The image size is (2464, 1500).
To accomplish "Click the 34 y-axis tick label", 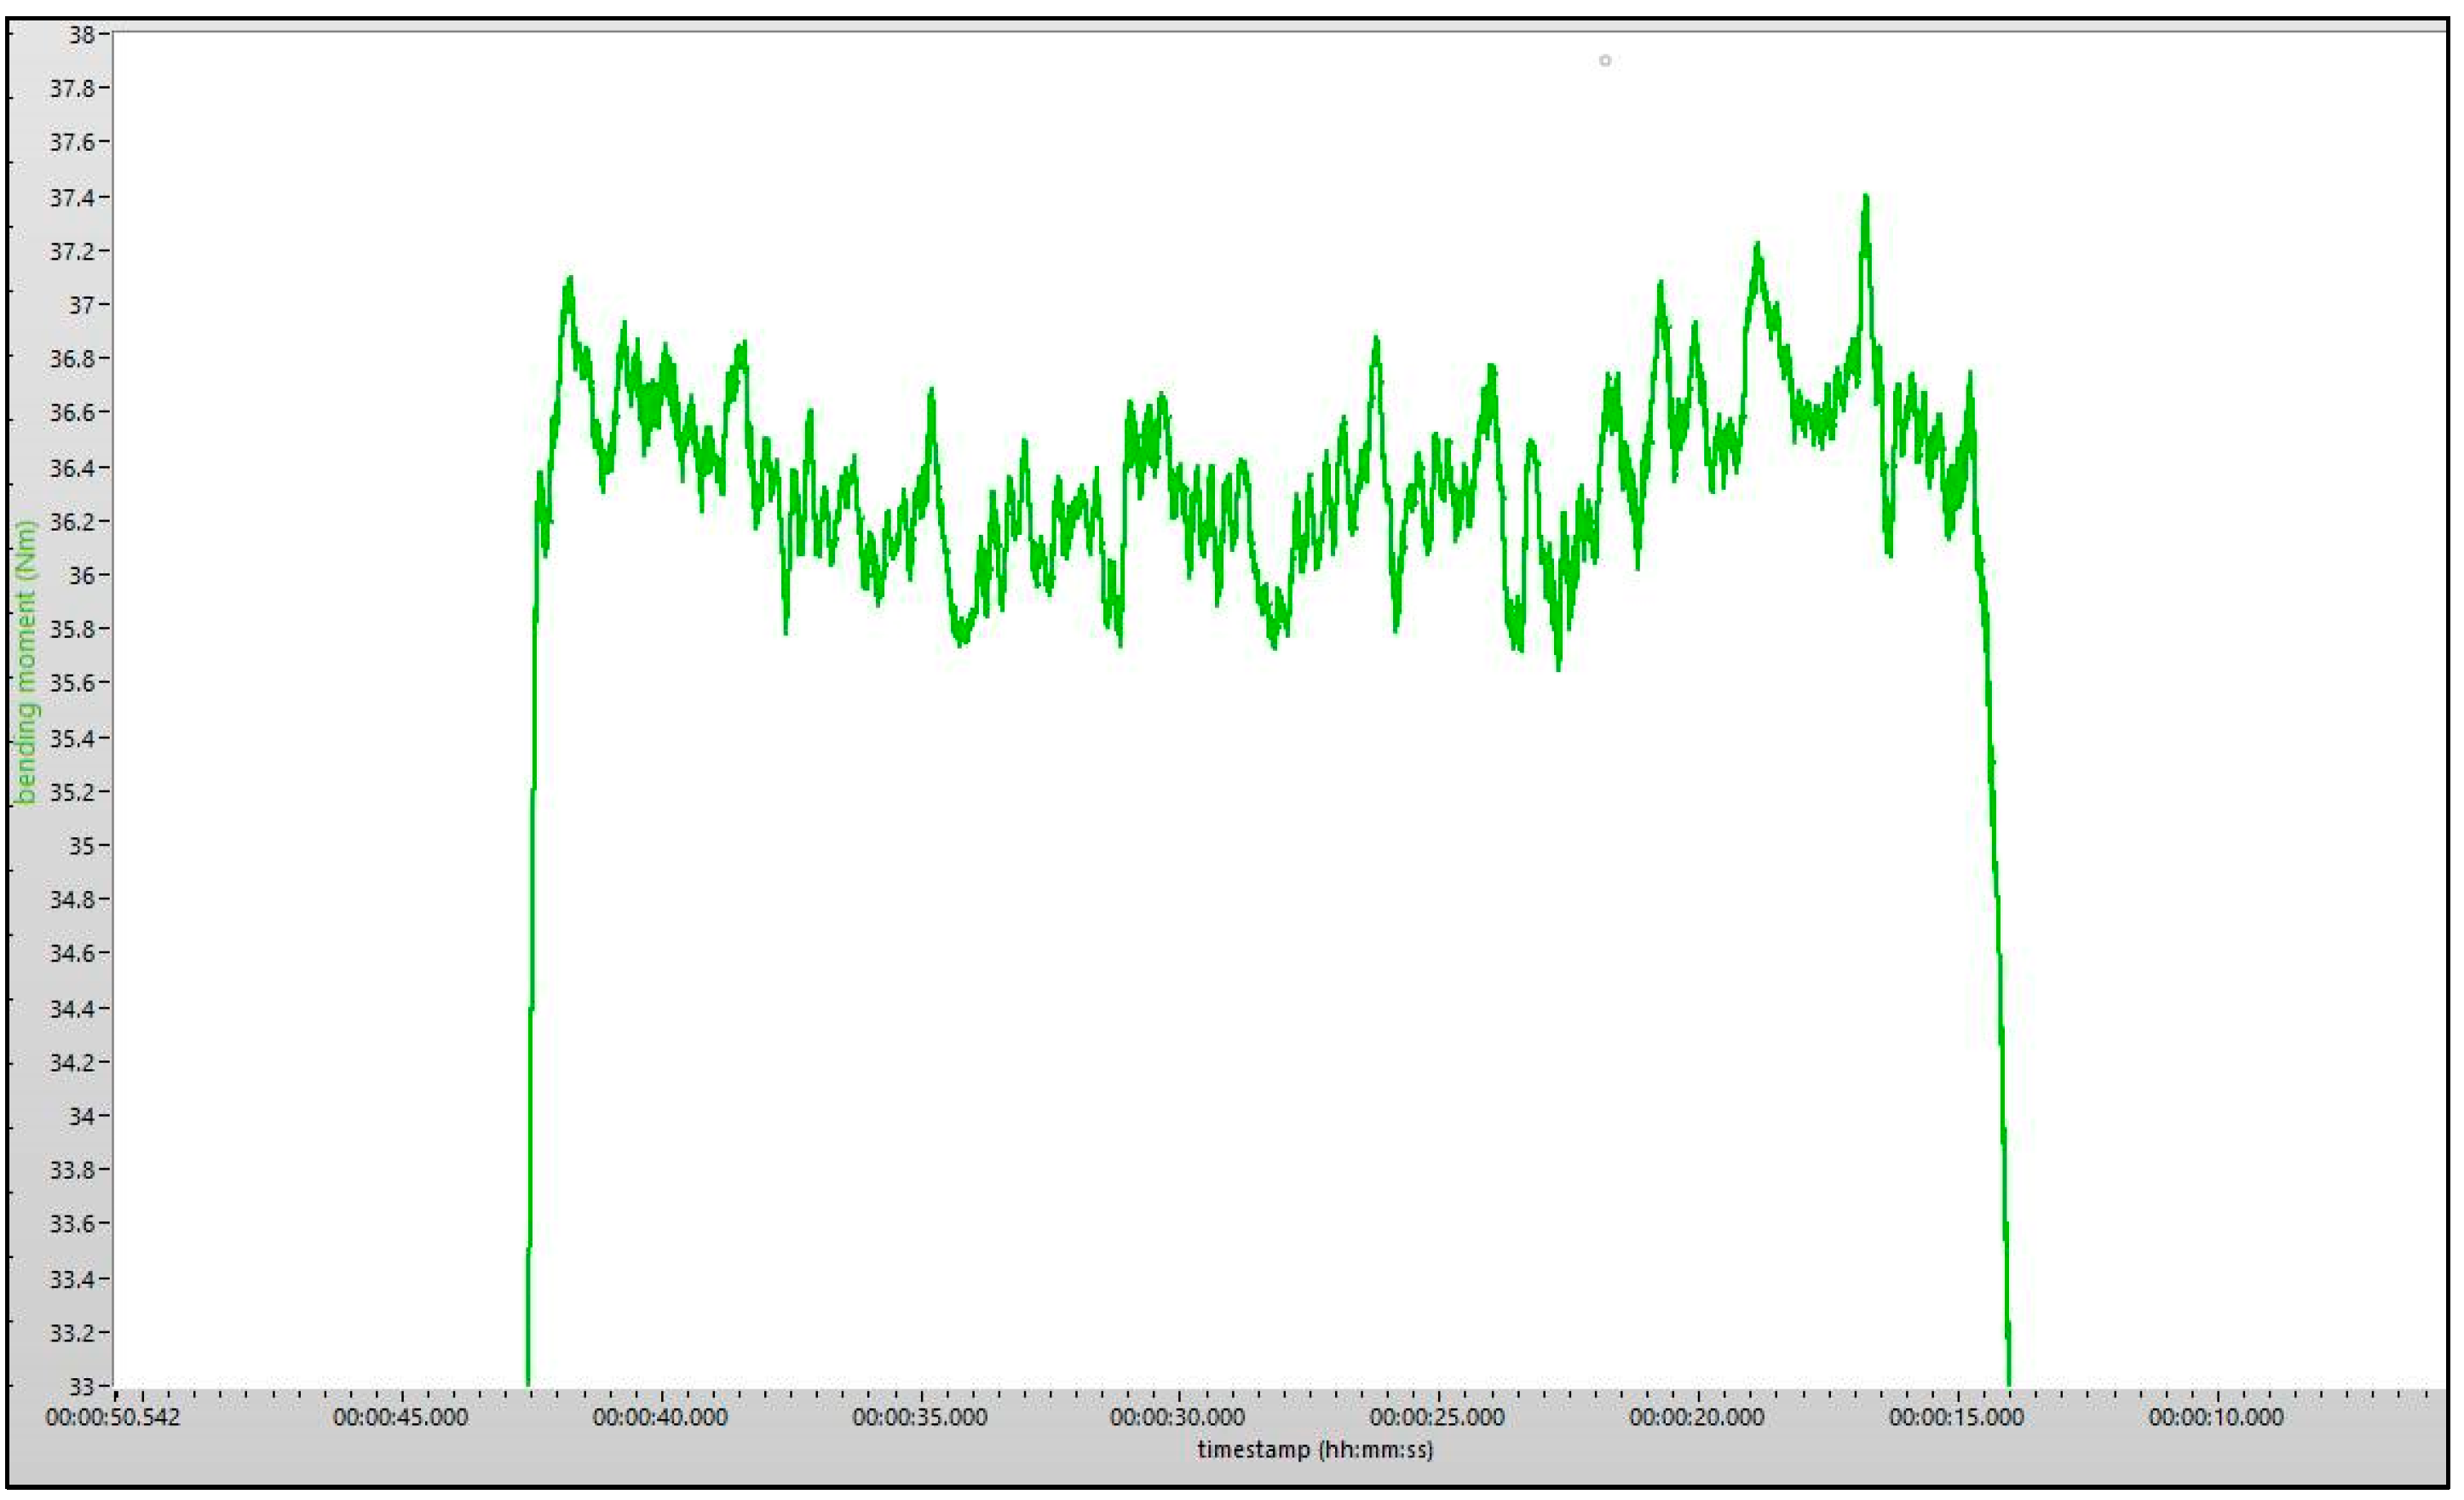I will tap(81, 1116).
